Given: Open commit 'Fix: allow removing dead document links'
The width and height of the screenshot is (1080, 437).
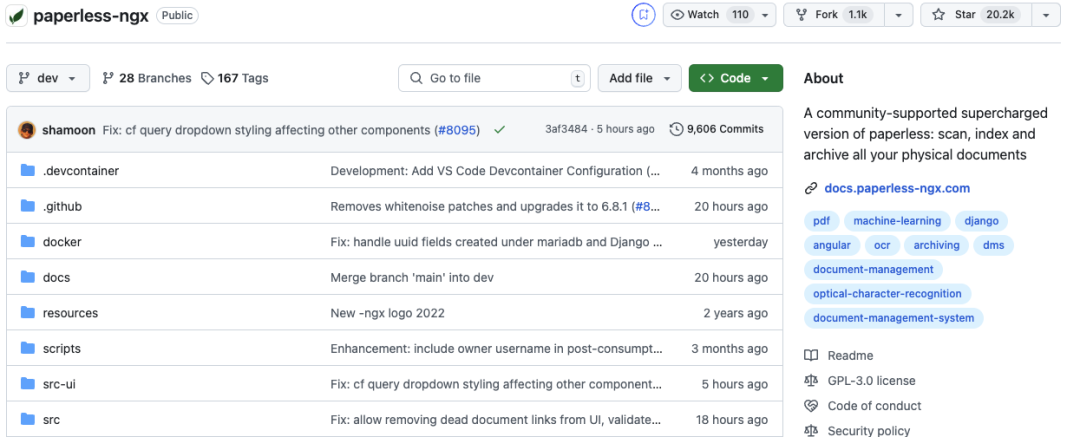Looking at the screenshot, I should (497, 420).
